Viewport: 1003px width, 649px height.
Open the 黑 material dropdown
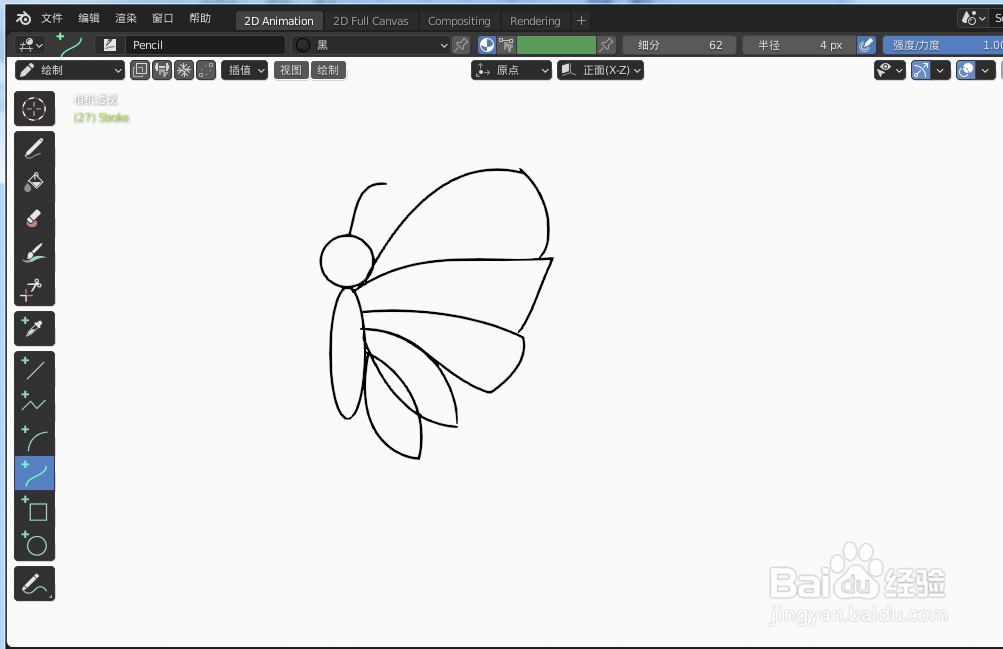pos(372,45)
